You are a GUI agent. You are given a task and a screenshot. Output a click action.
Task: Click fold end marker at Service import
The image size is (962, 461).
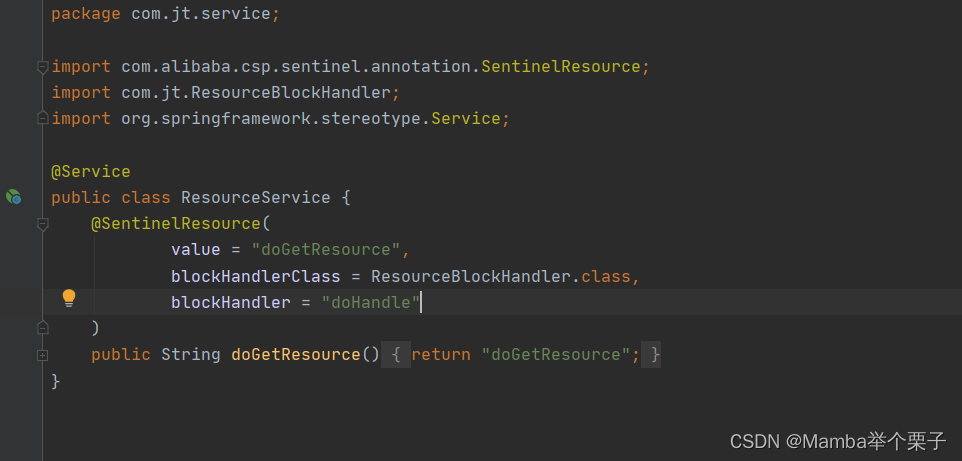coord(42,118)
